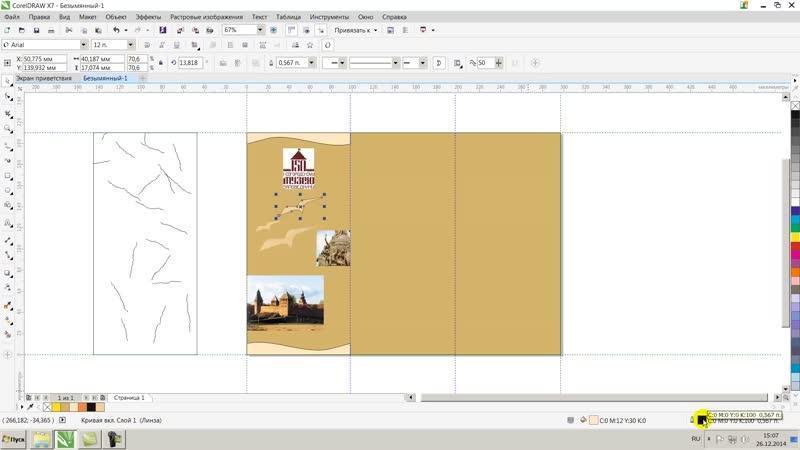
Task: Select the Pick tool in toolbox
Action: [10, 81]
